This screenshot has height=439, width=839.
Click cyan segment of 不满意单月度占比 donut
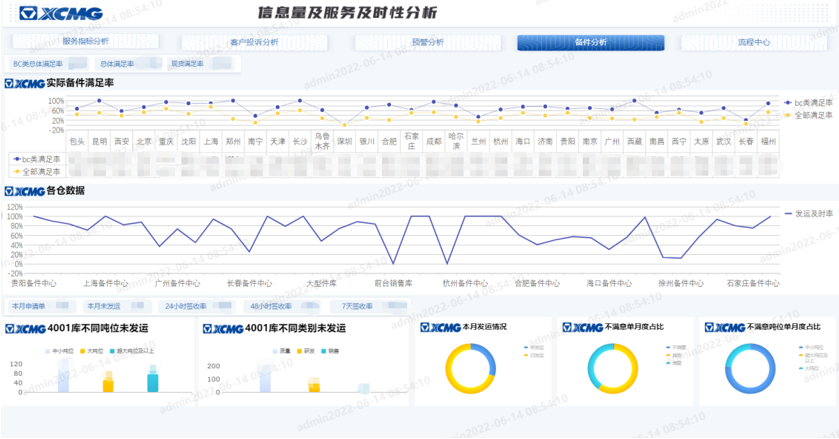[592, 365]
